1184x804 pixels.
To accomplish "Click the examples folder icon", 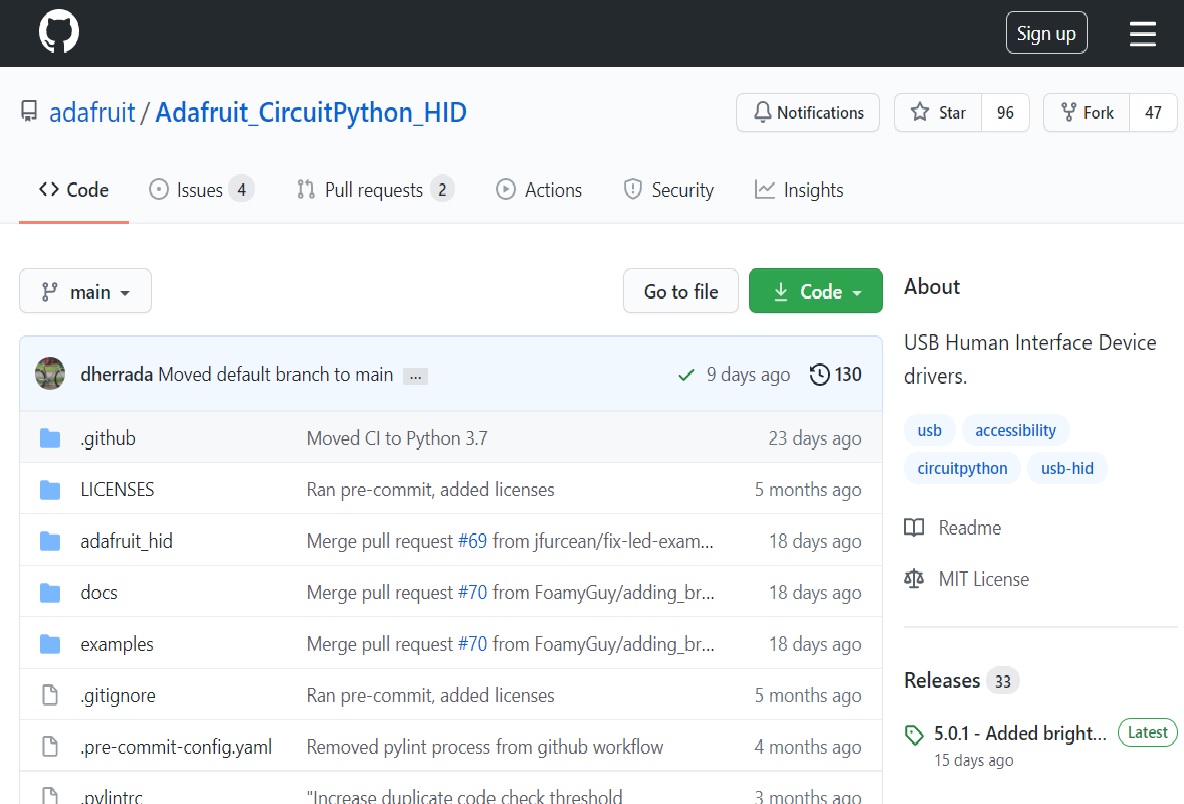I will tap(50, 644).
